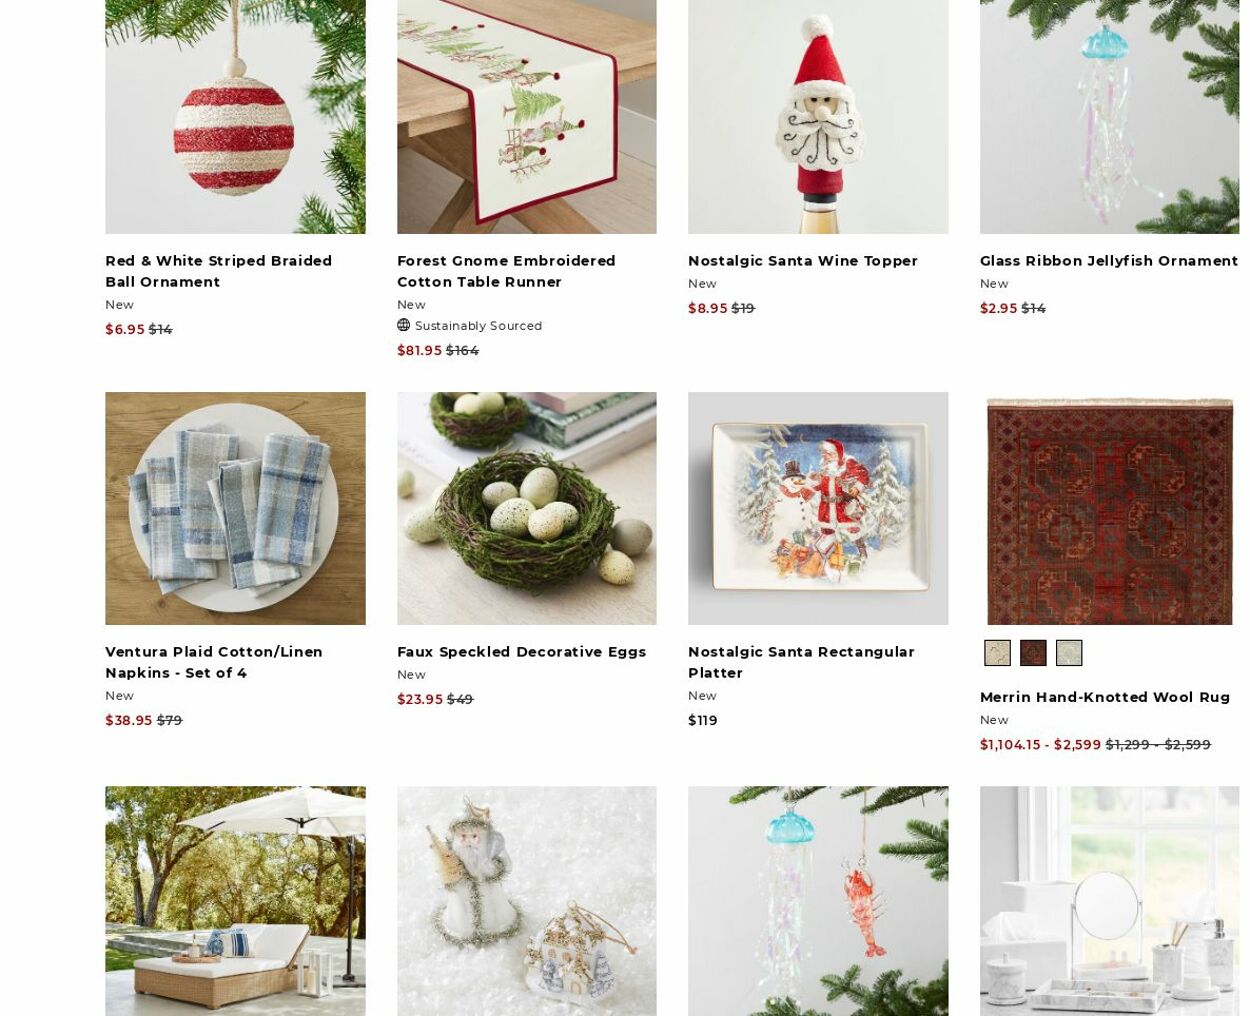Viewport: 1250px width, 1016px height.
Task: Open Faux Speckled Decorative Eggs title link
Action: [x=521, y=652]
